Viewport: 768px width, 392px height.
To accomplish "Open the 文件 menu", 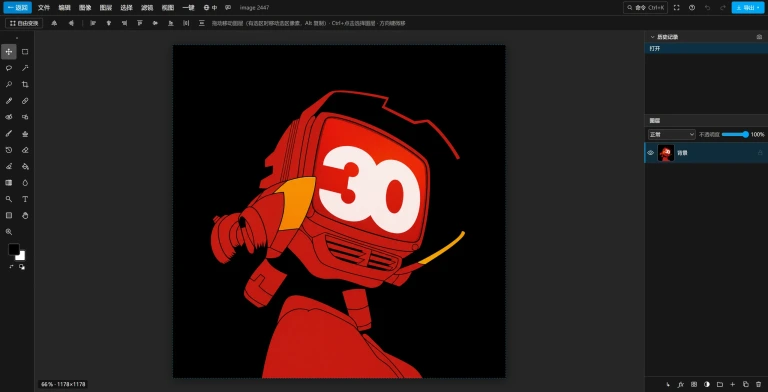I will (x=44, y=7).
